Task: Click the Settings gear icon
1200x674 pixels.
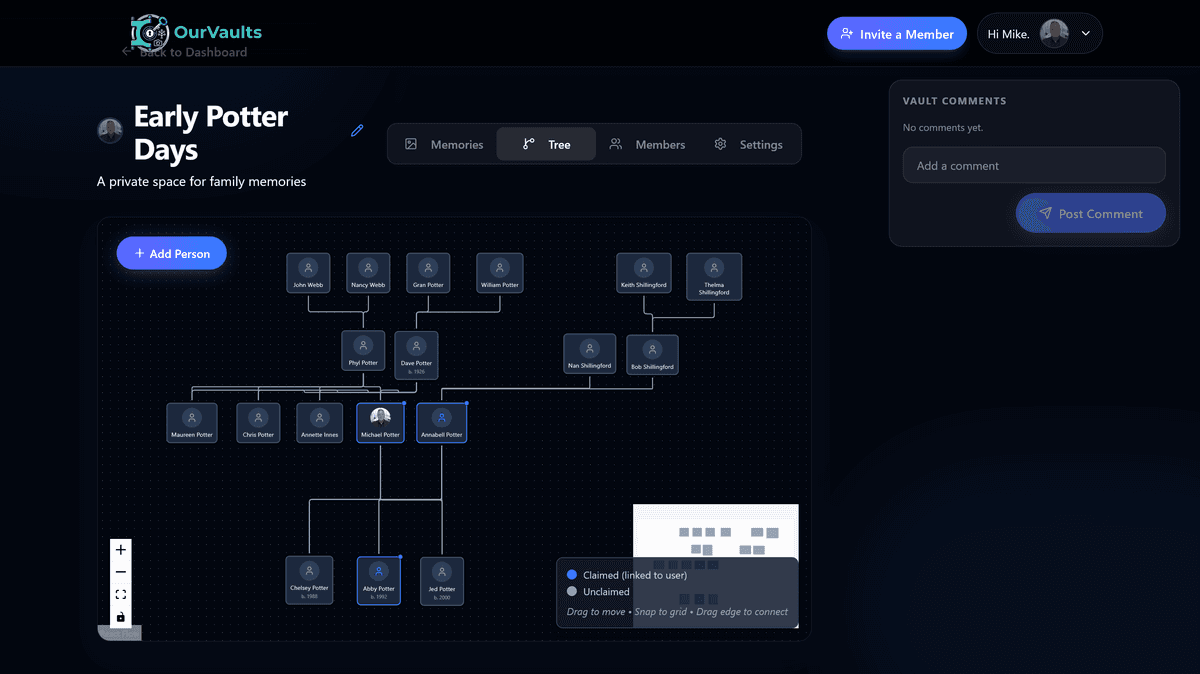Action: [719, 144]
